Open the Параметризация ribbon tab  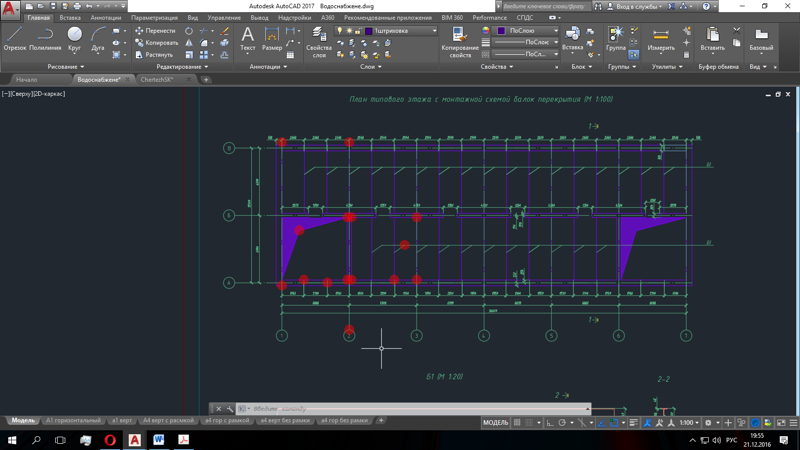tap(154, 17)
